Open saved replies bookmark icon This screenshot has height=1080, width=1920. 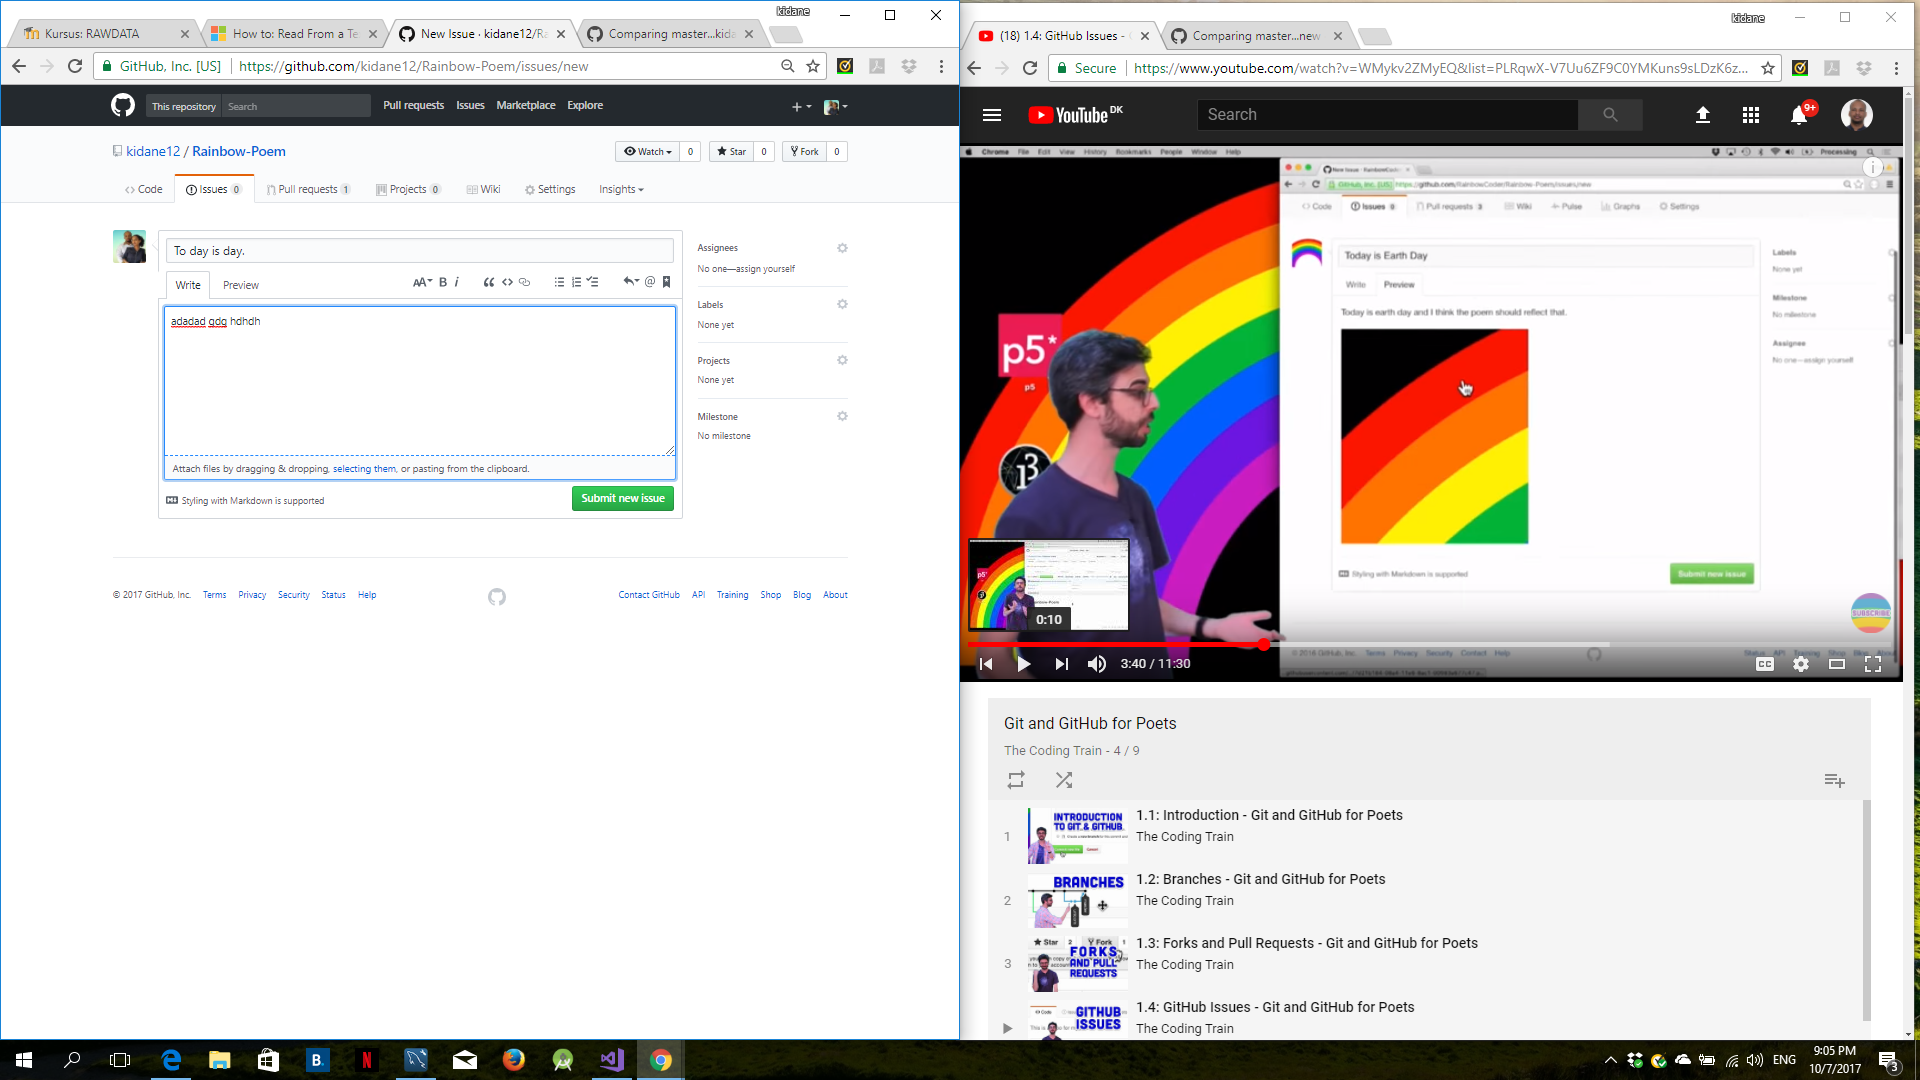pyautogui.click(x=667, y=283)
